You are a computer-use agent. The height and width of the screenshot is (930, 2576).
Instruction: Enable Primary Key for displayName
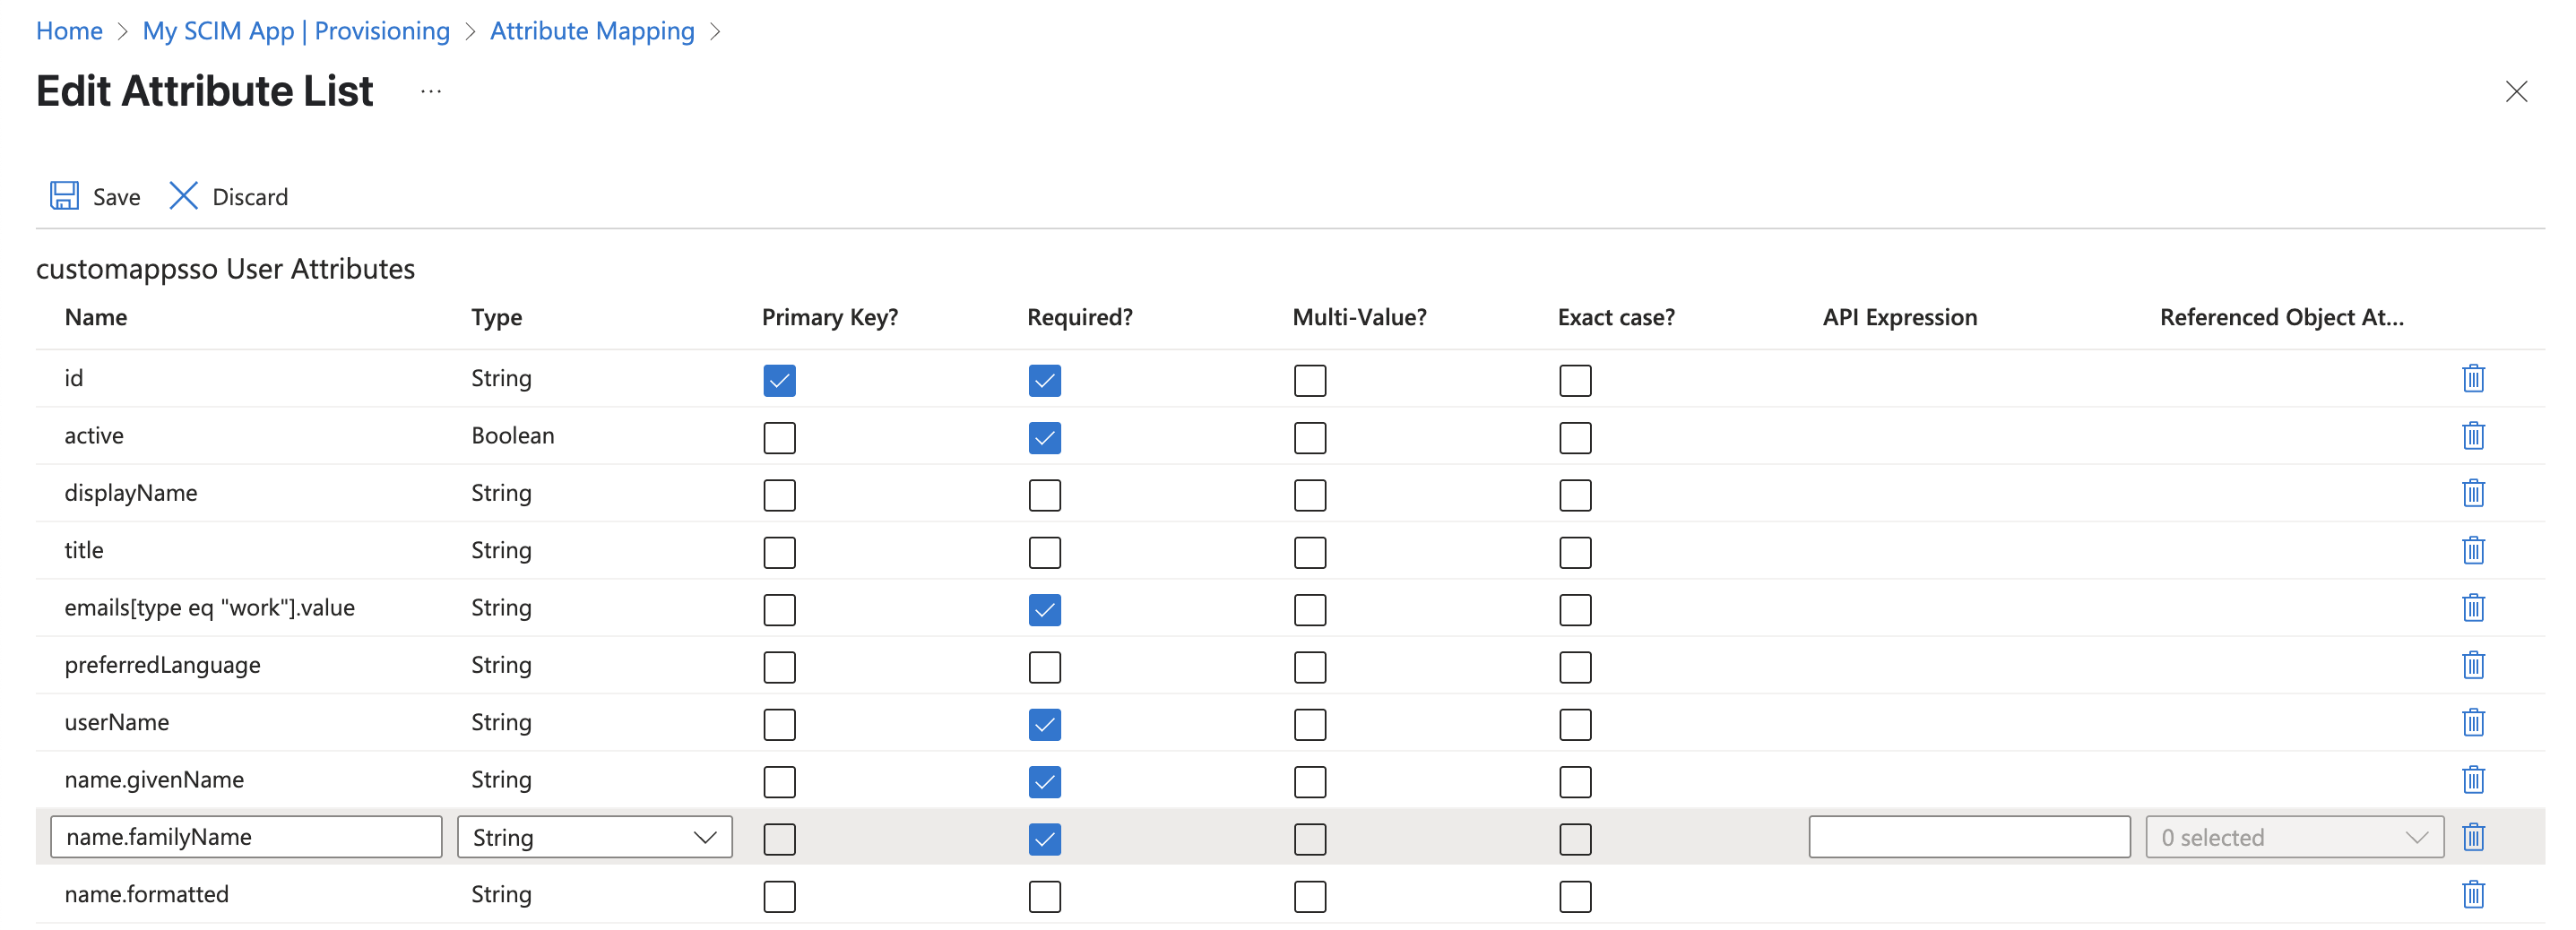779,495
